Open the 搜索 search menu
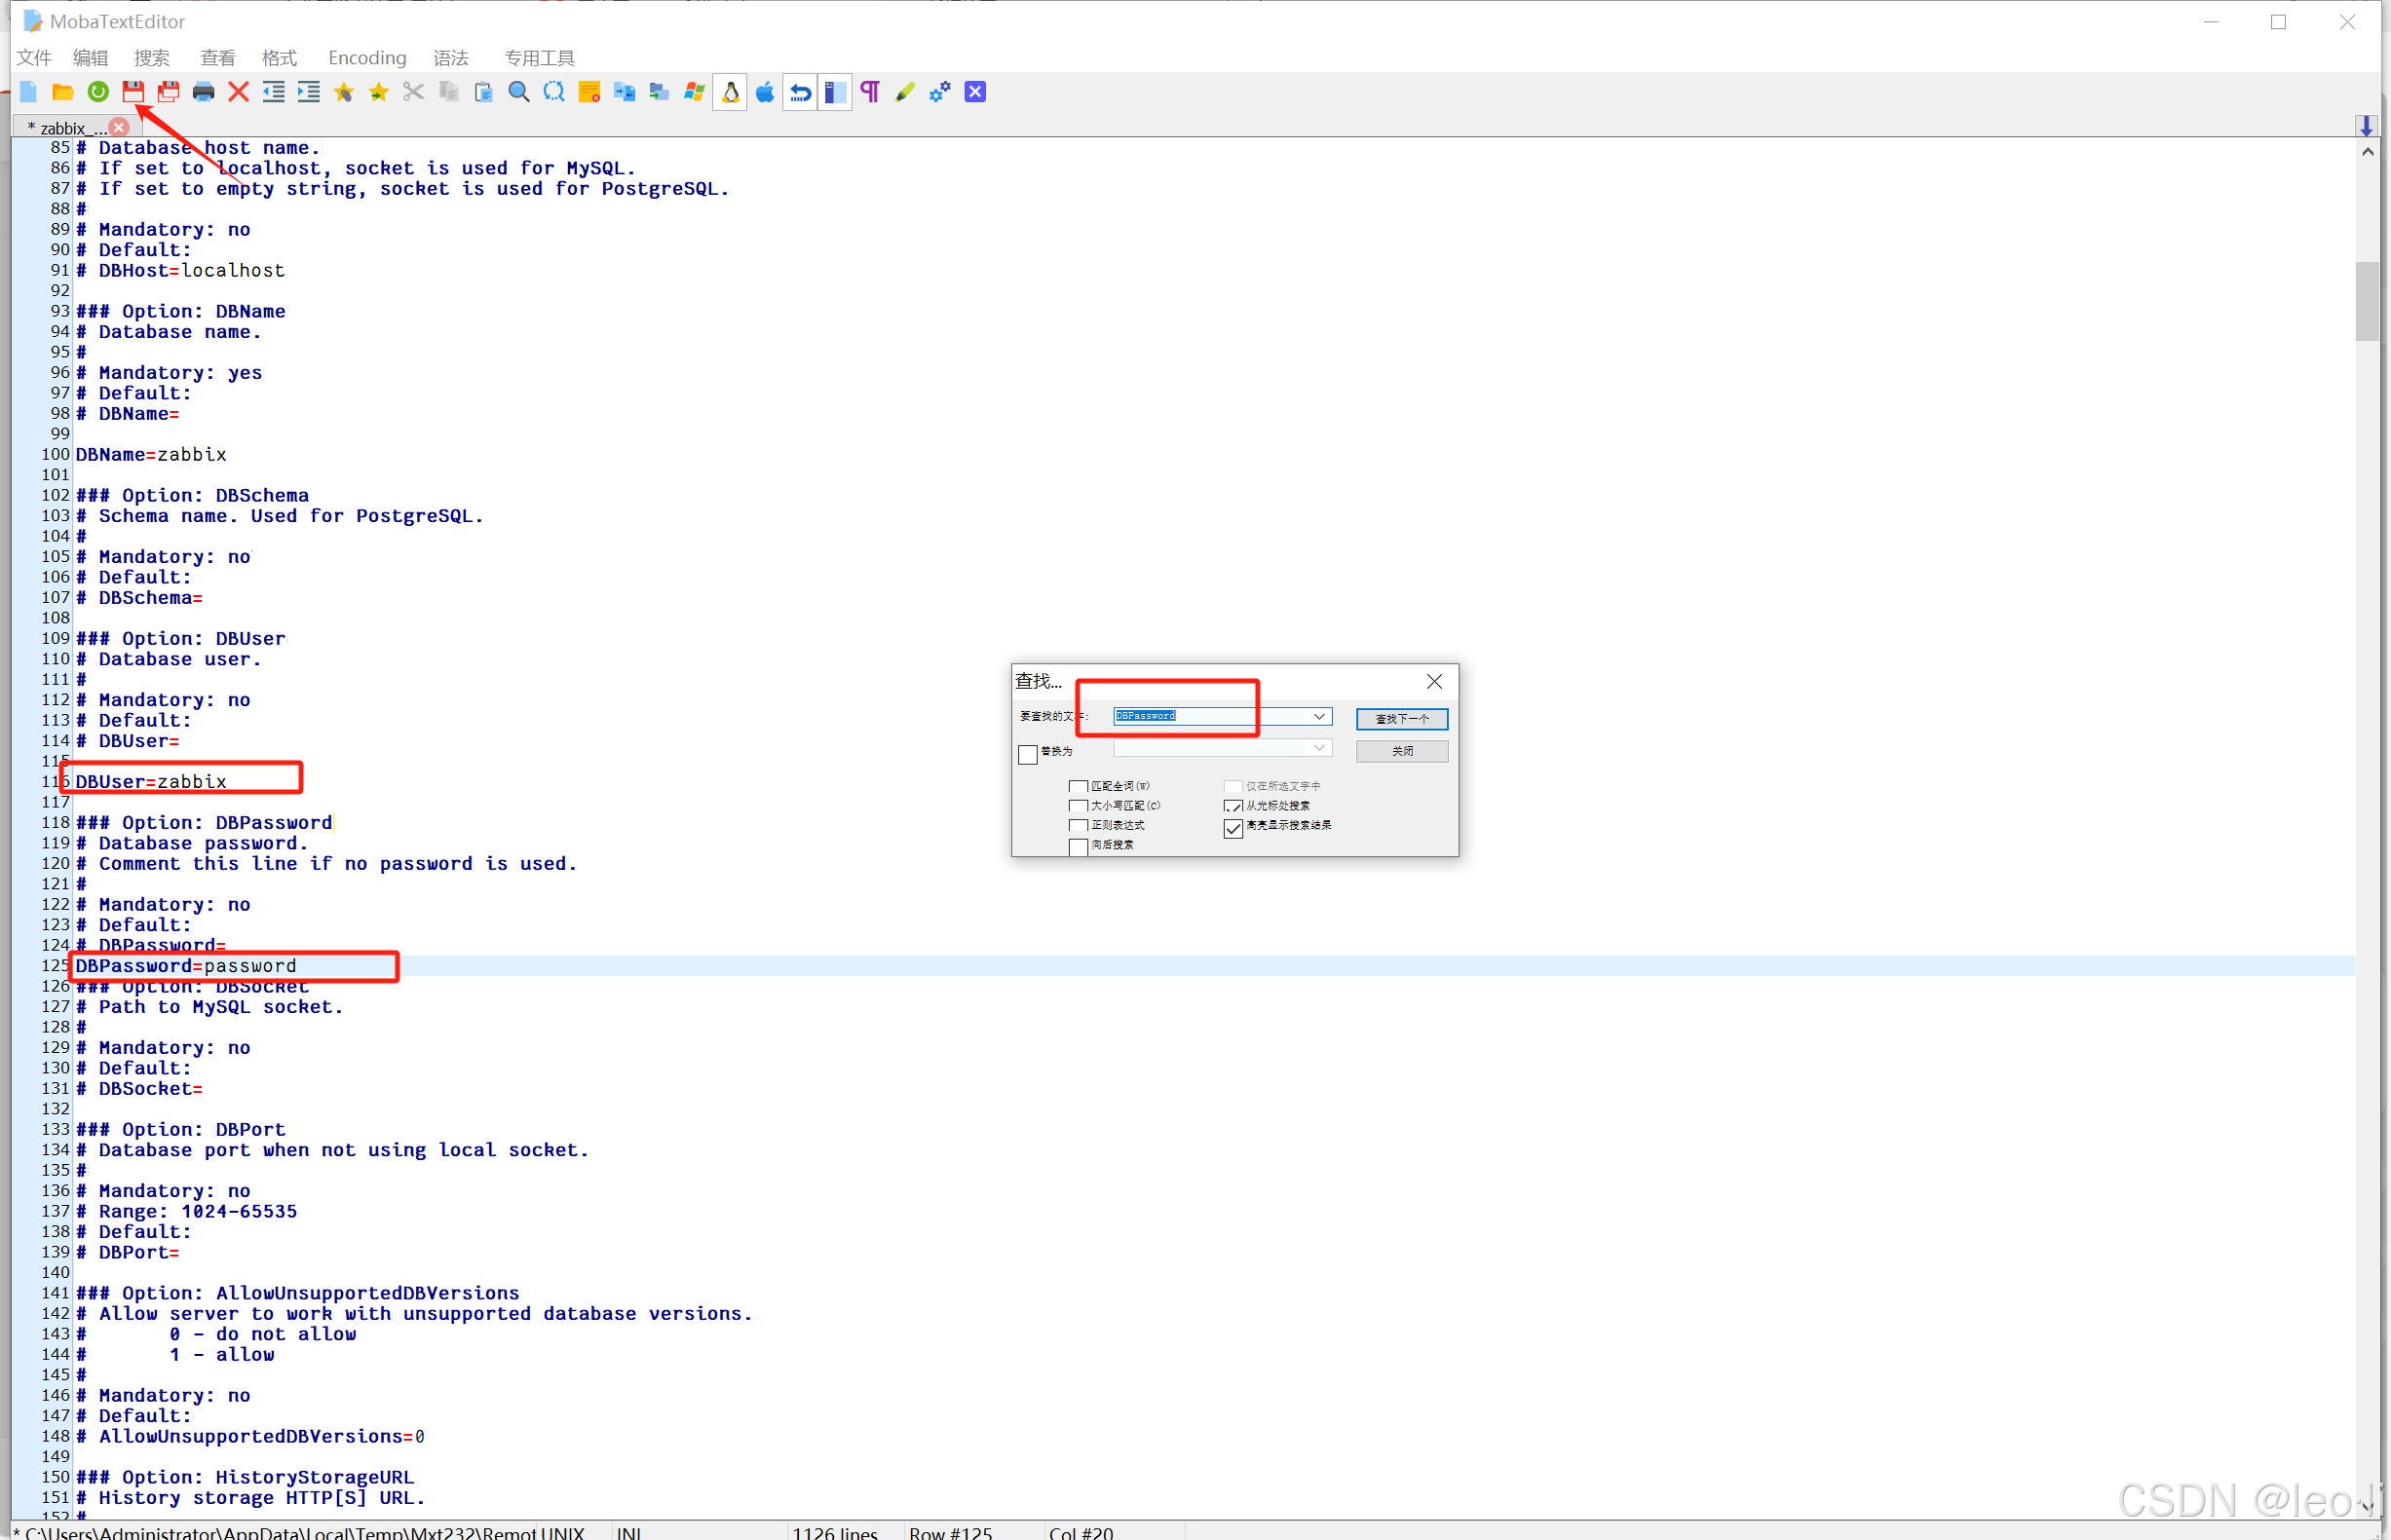2391x1540 pixels. click(152, 58)
